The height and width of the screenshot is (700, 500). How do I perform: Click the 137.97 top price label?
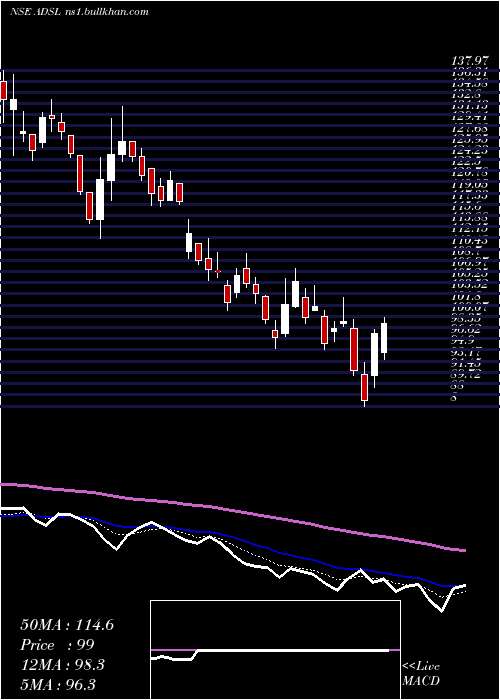[470, 62]
